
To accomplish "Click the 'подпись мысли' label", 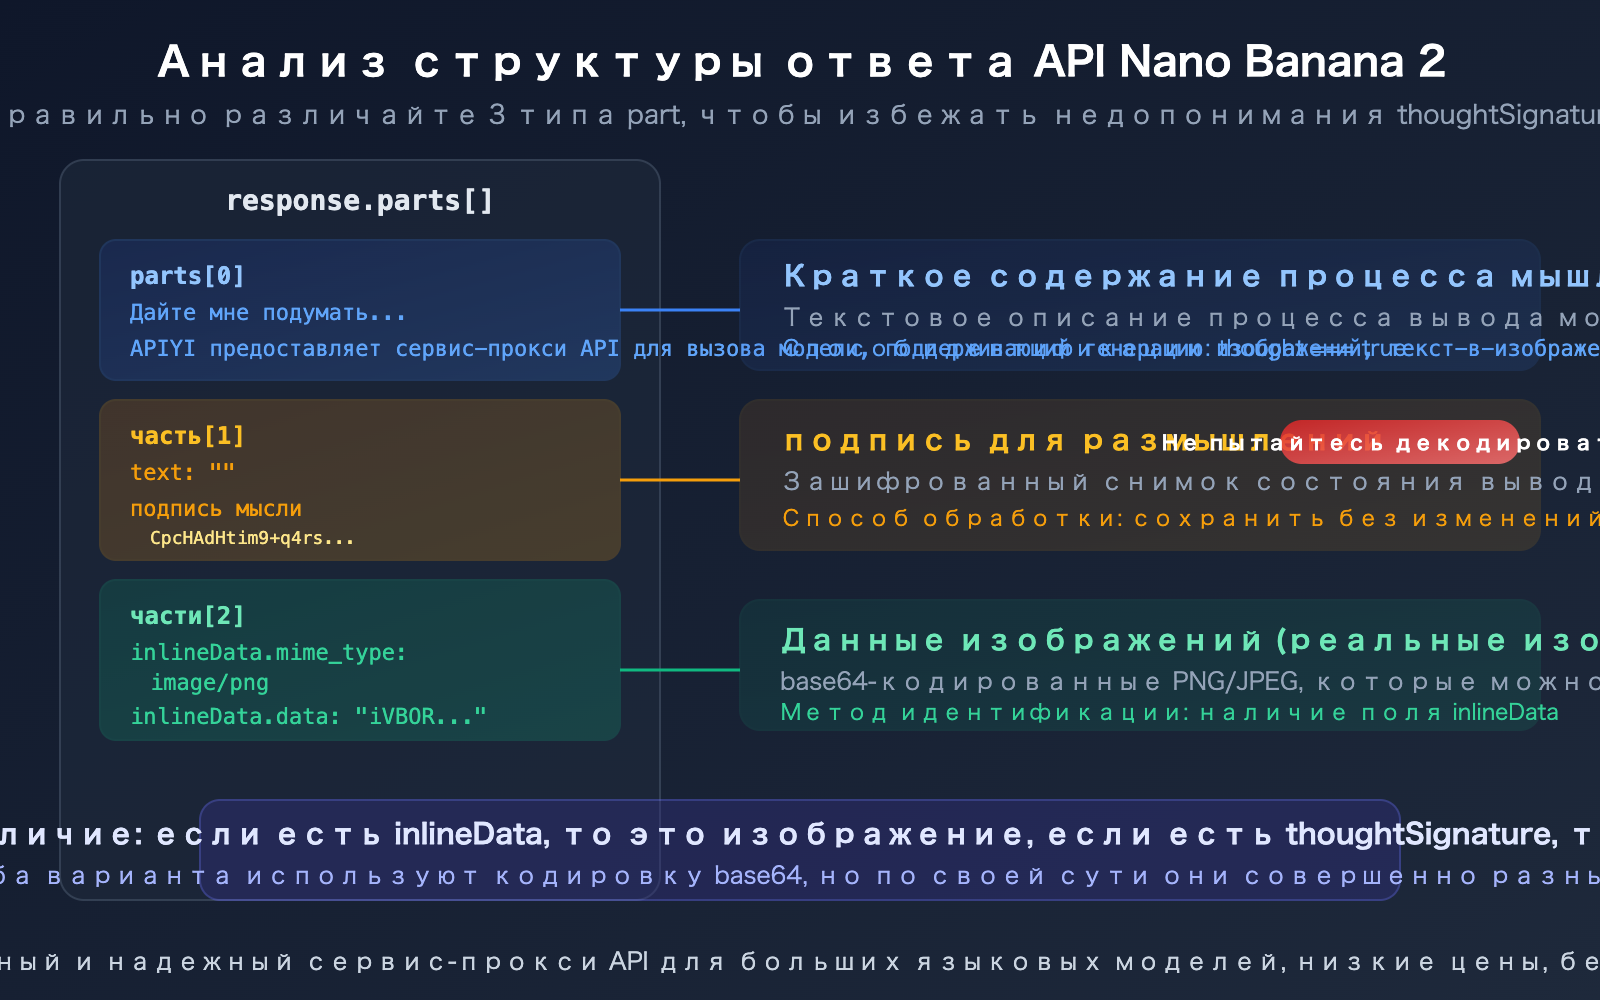I will click(x=215, y=508).
